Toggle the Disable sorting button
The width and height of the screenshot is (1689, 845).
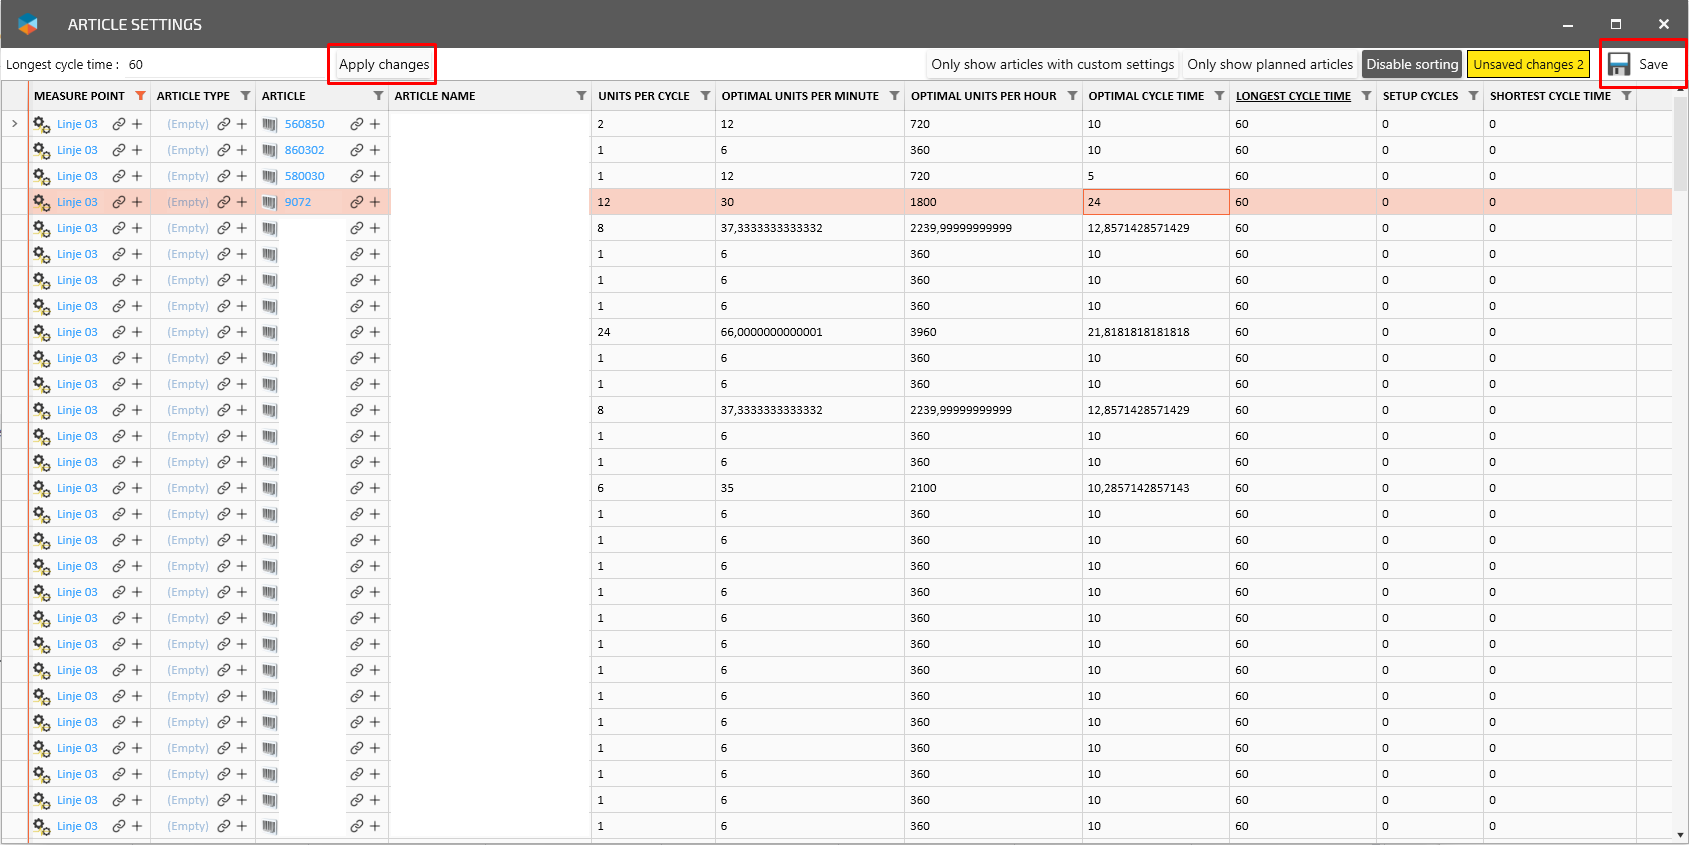pos(1411,64)
